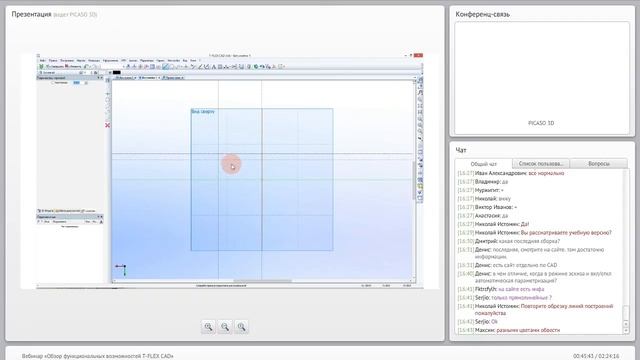The height and width of the screenshot is (360, 640).
Task: Select the 3D Модель tab at panel bottom
Action: click(46, 211)
